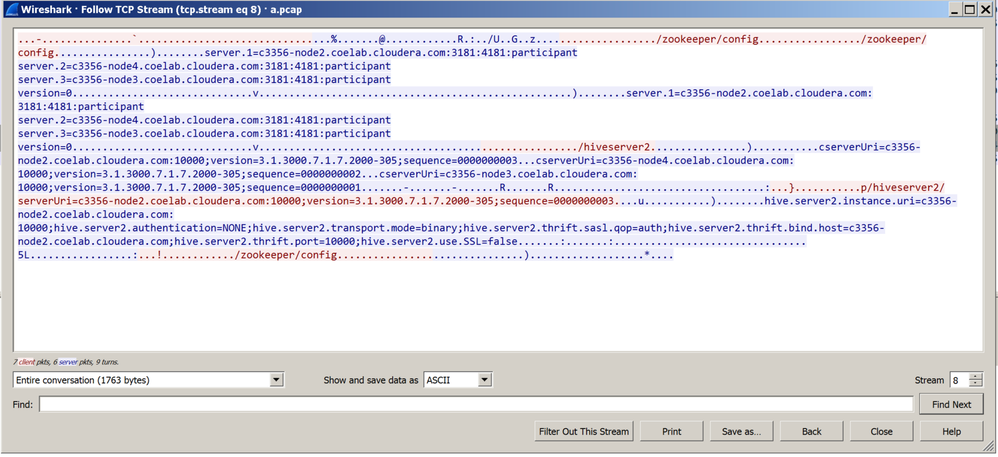Click the Help button
Viewport: 998px width, 457px height.
click(952, 432)
